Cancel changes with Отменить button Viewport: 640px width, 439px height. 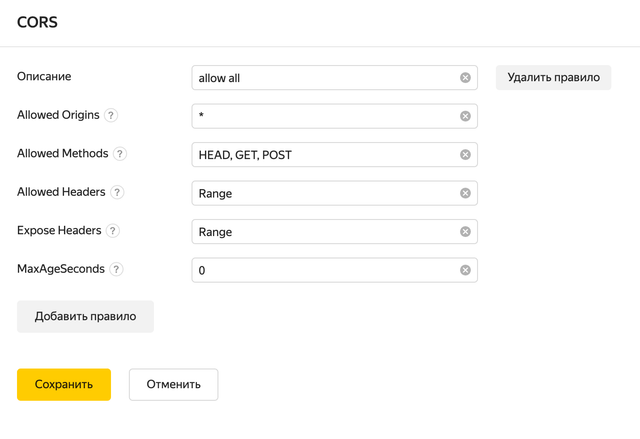173,384
